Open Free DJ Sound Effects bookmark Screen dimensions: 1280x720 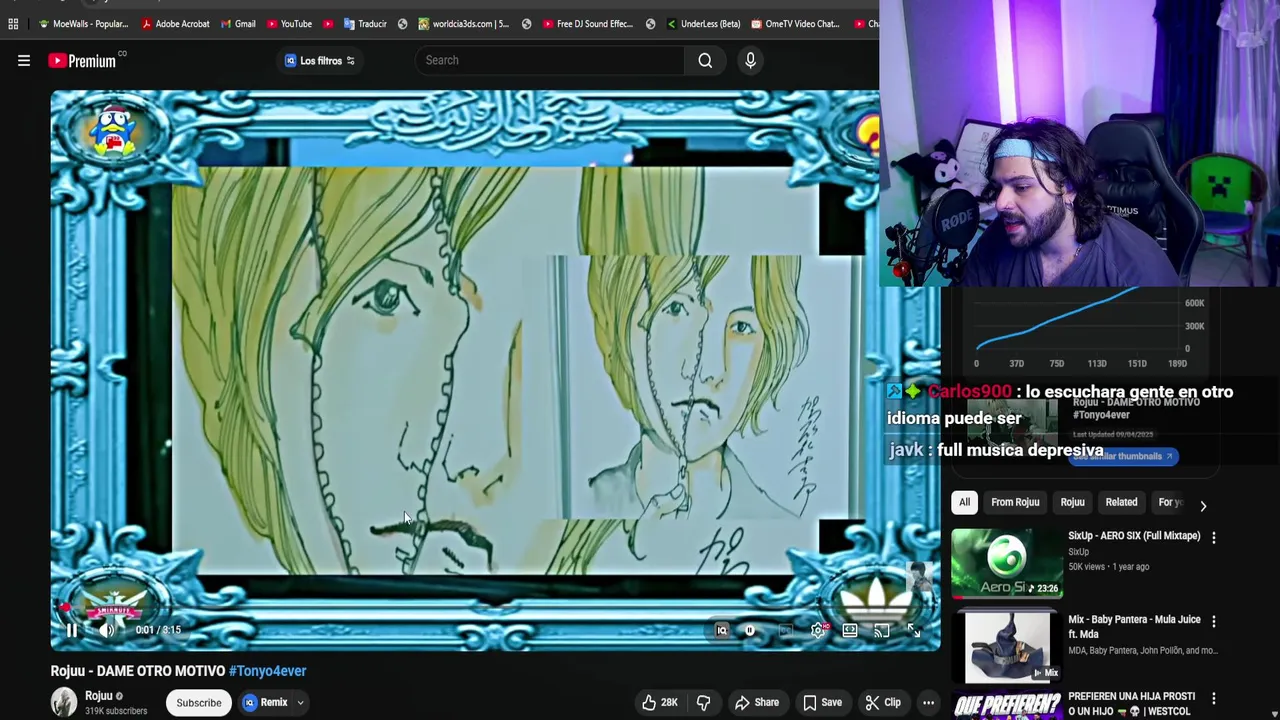click(586, 24)
